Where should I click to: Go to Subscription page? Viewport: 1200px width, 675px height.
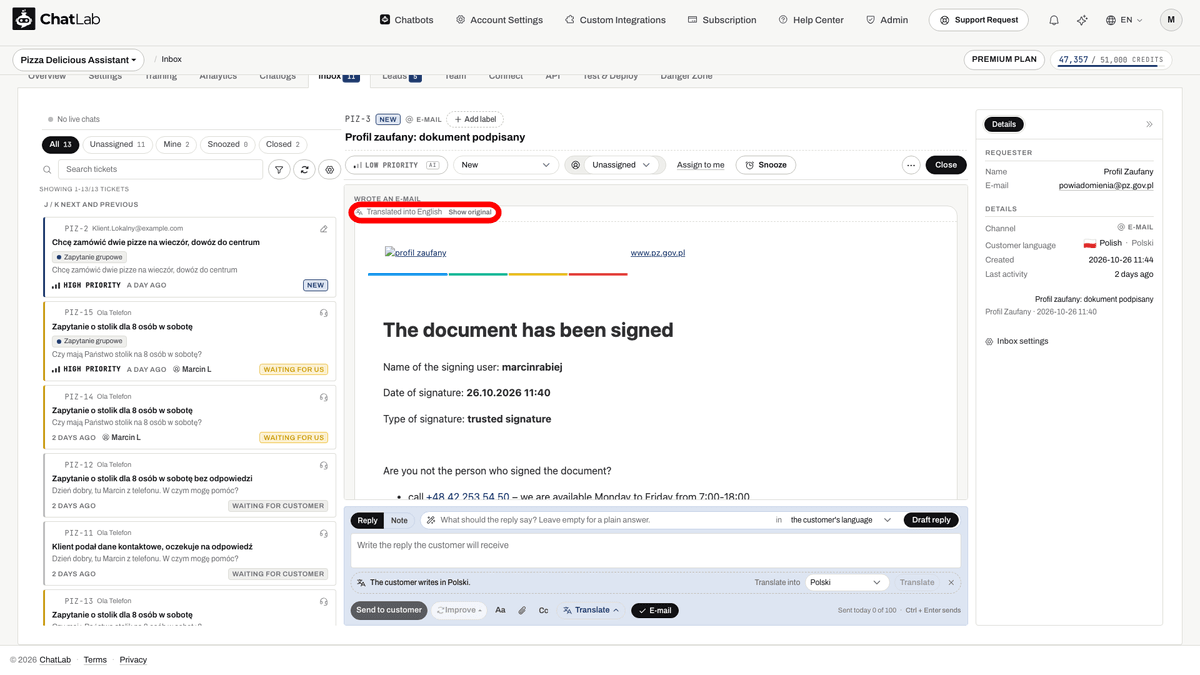coord(722,20)
